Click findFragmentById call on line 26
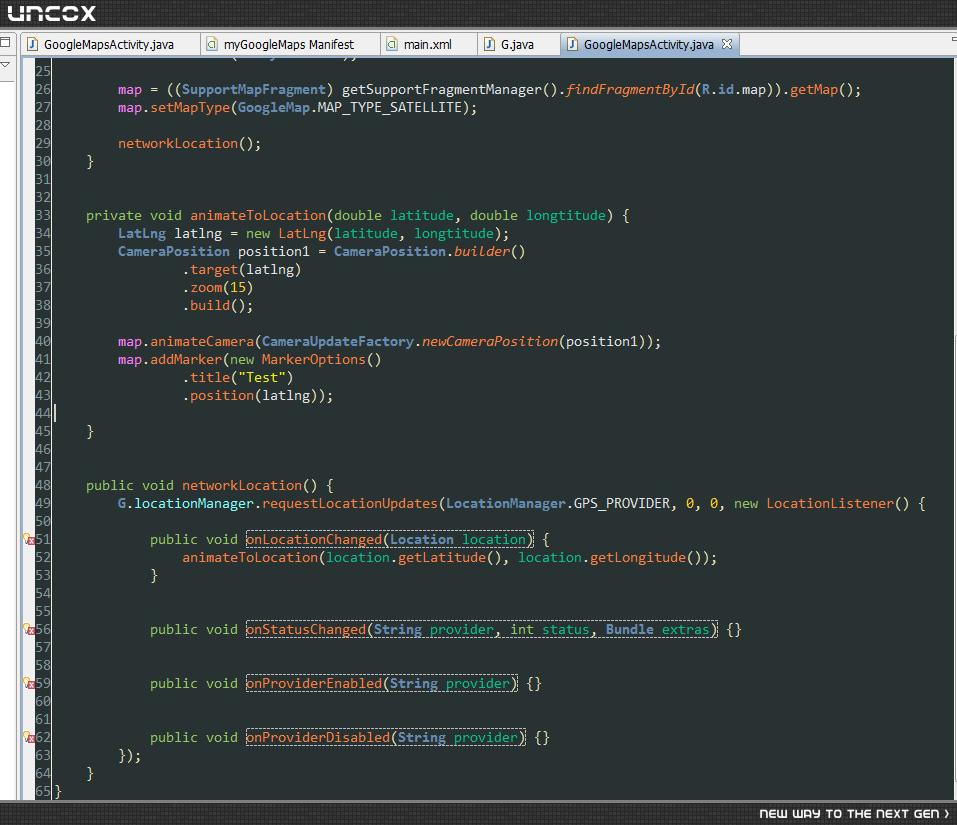This screenshot has width=957, height=825. (x=630, y=90)
